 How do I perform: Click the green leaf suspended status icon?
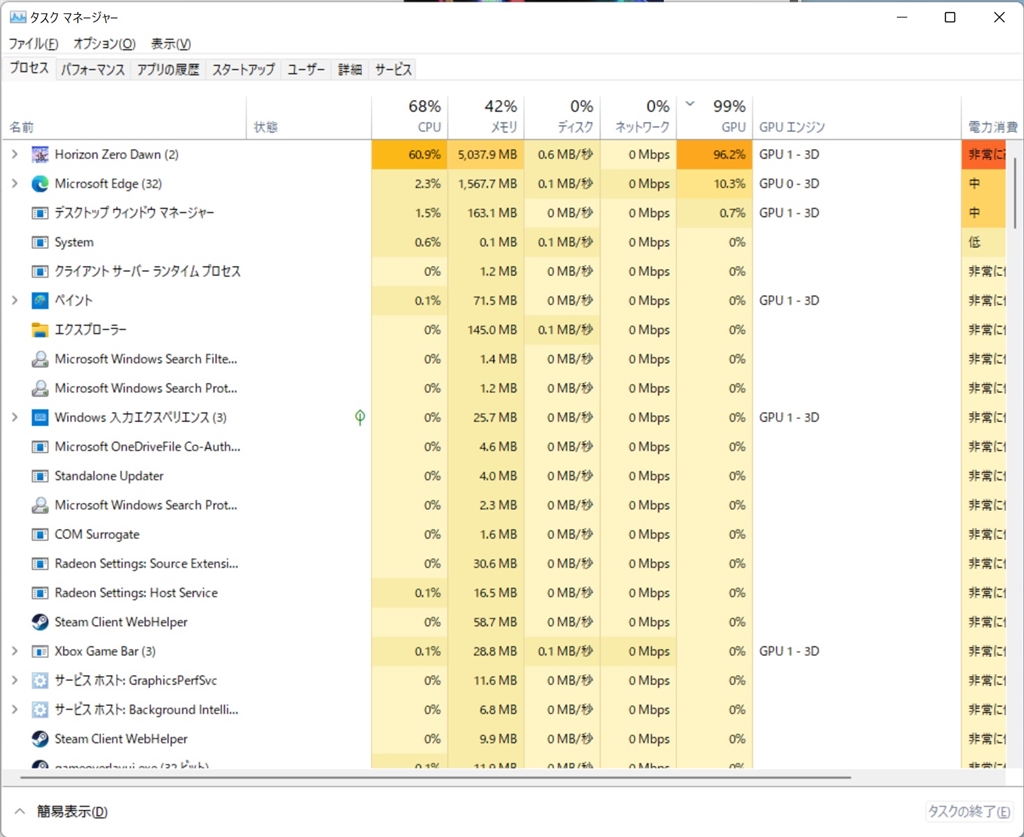(360, 417)
